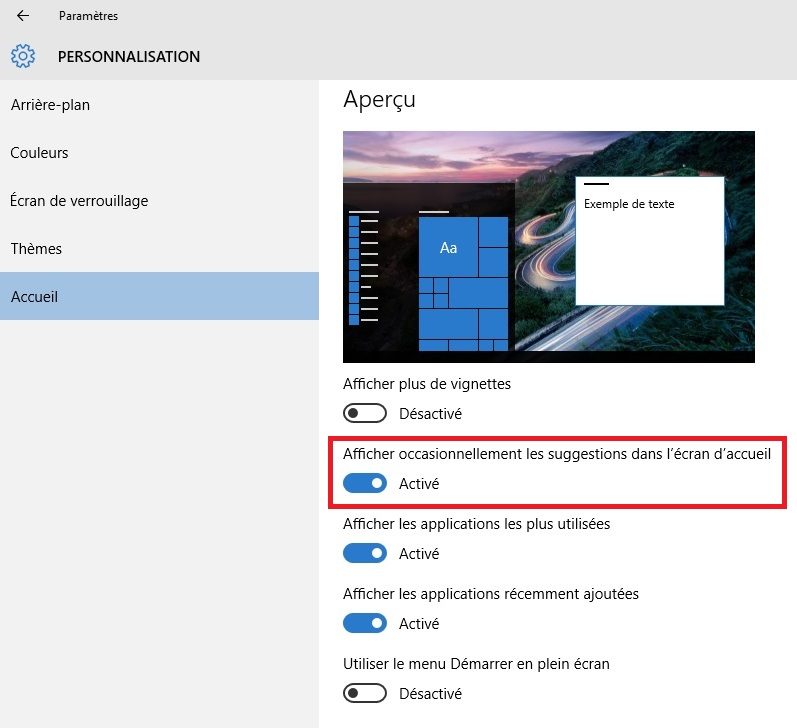Click the back arrow in title bar
797x728 pixels.
(23, 16)
